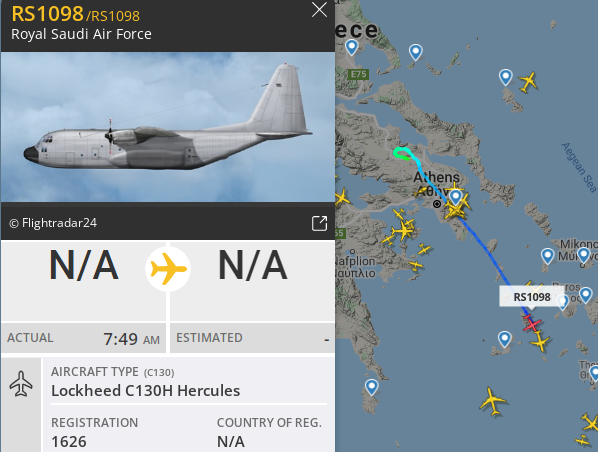Click airport pin left of plane below RS1098
This screenshot has width=598, height=452.
[x=505, y=339]
